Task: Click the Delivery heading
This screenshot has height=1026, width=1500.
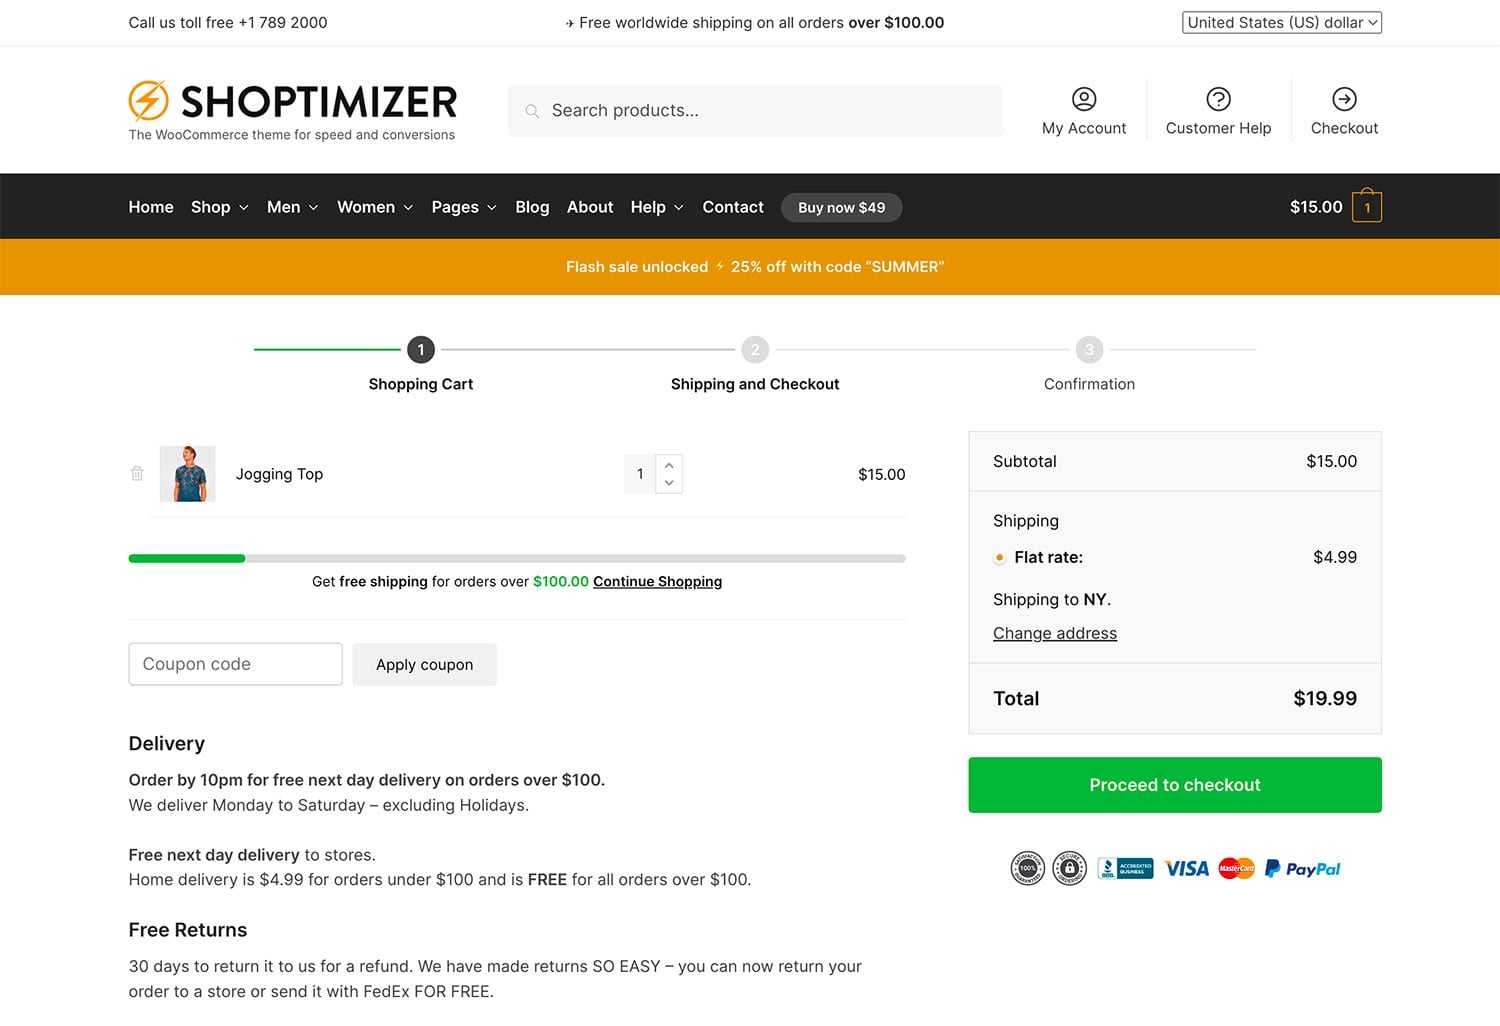Action: 167,744
